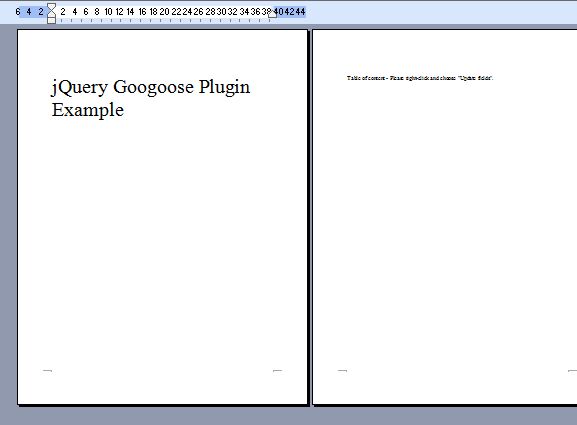Click the word 'Example' on first page
577x425 pixels.
point(88,110)
